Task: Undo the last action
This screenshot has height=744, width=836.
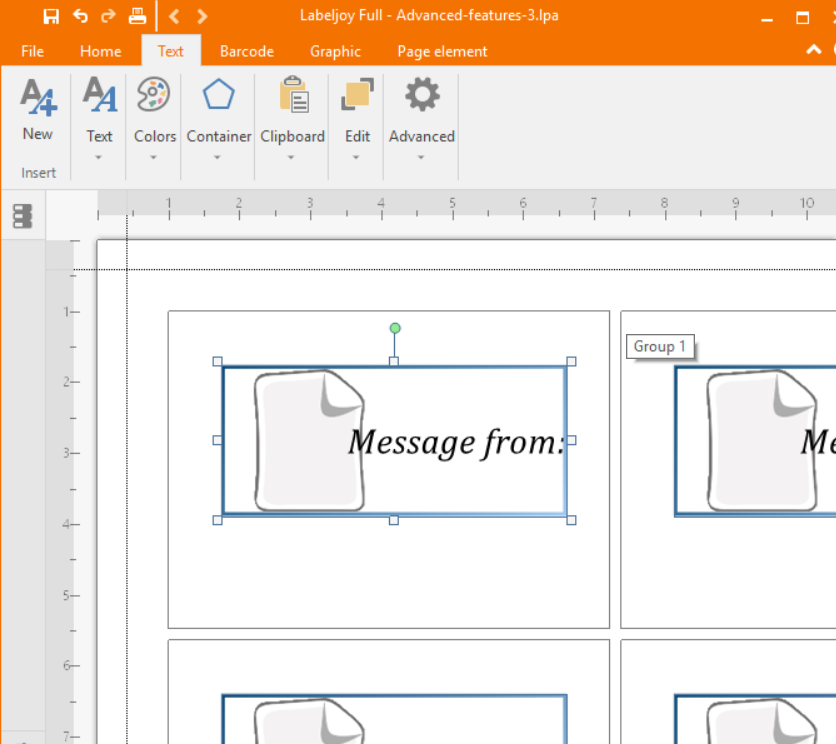Action: pos(80,16)
